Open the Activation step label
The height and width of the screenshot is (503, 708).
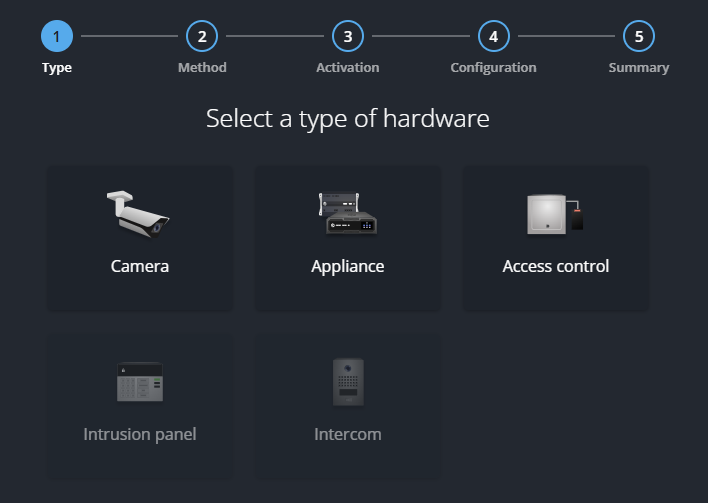pyautogui.click(x=348, y=68)
